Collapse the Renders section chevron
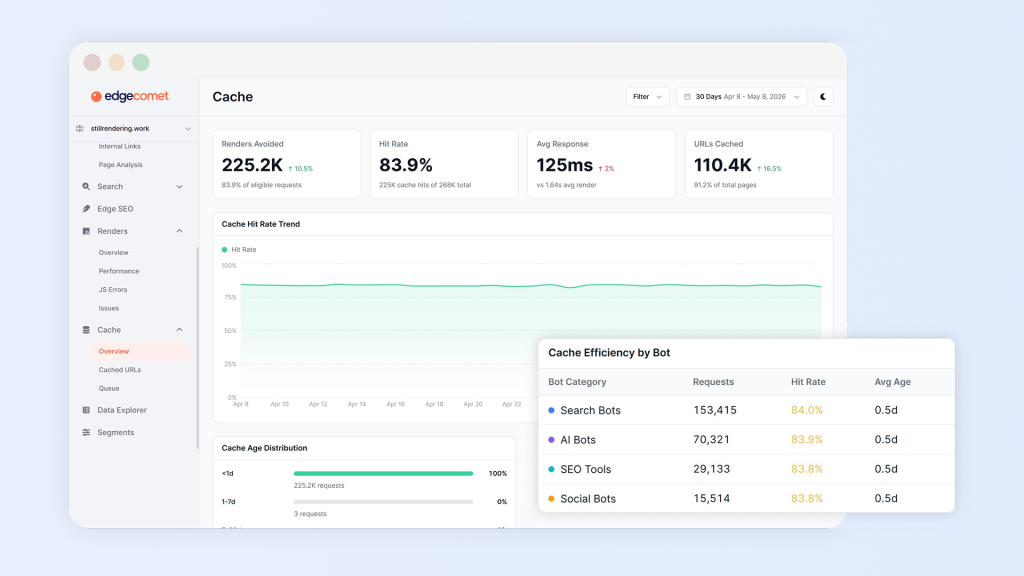1024x576 pixels. point(179,231)
